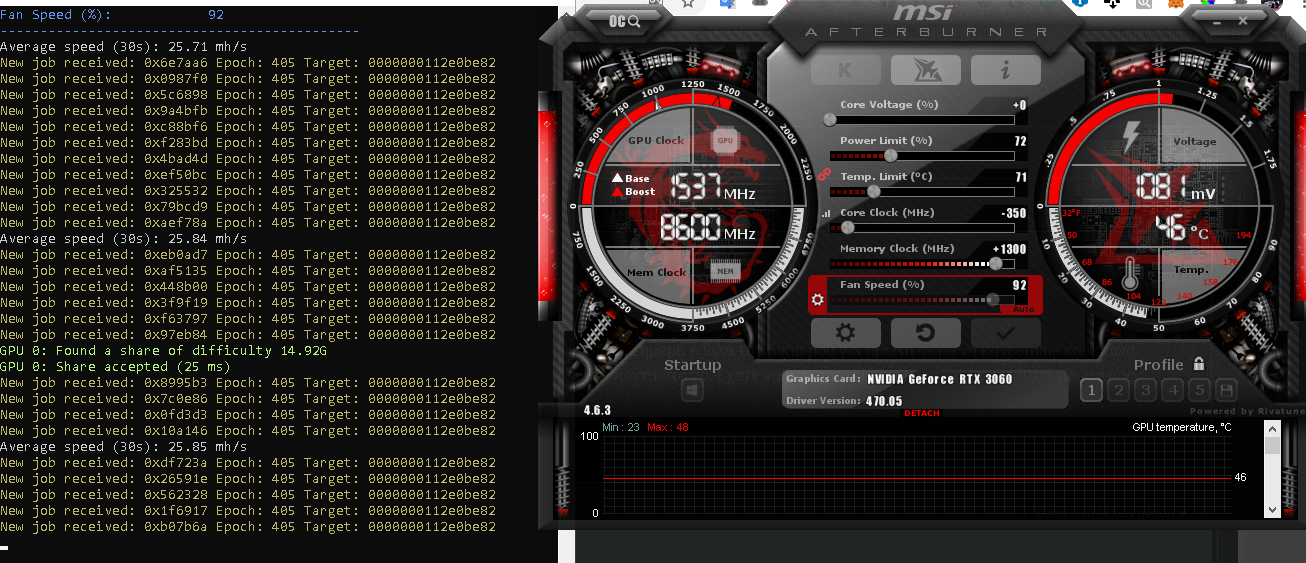Select profile slot 2

[x=1119, y=390]
